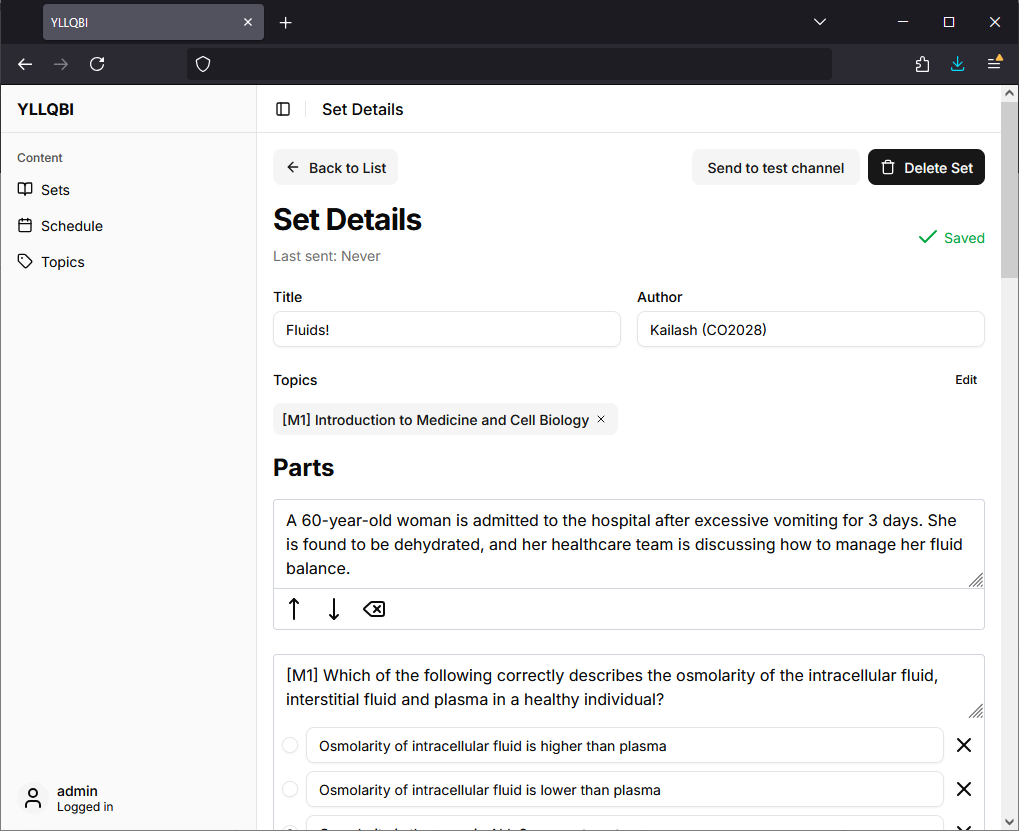The image size is (1019, 831).
Task: Click Edit next to Topics
Action: [x=965, y=380]
